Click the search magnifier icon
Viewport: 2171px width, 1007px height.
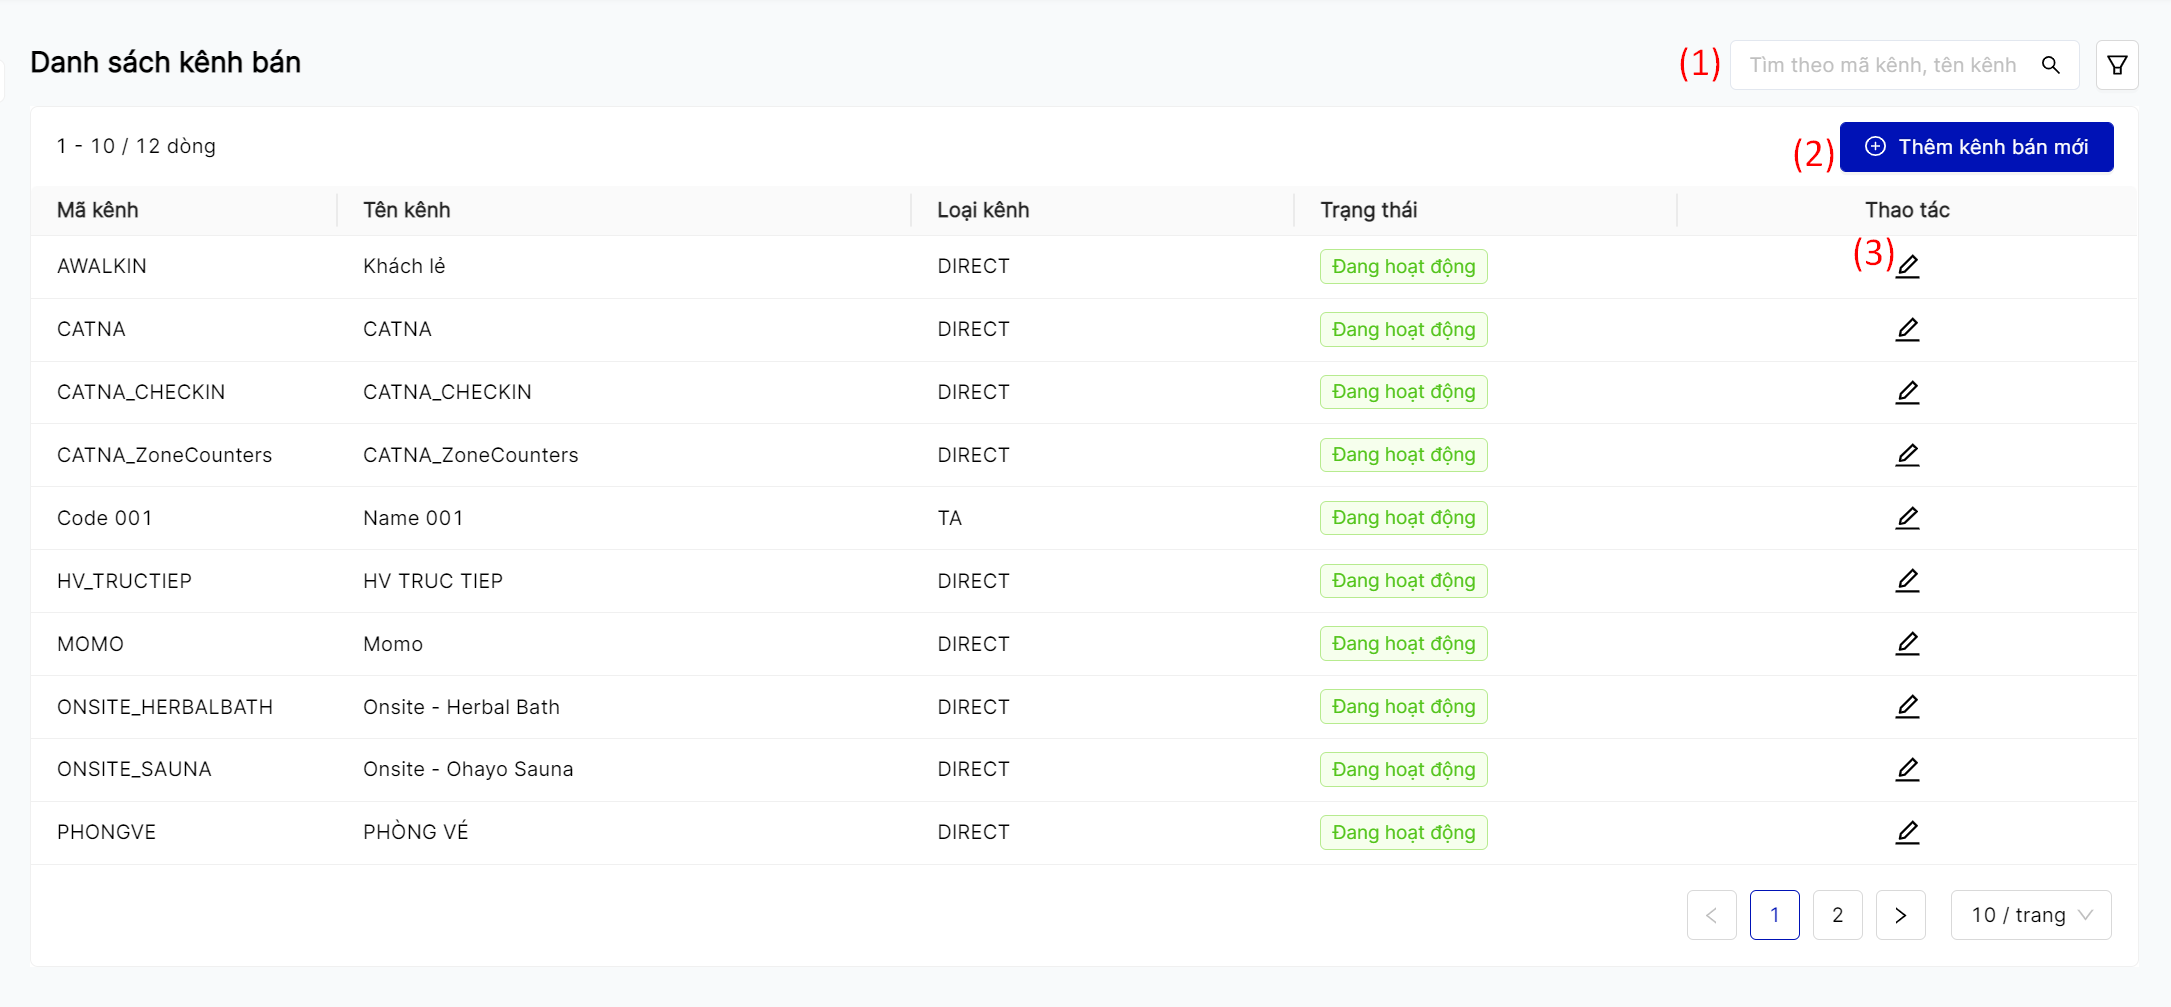point(2050,65)
